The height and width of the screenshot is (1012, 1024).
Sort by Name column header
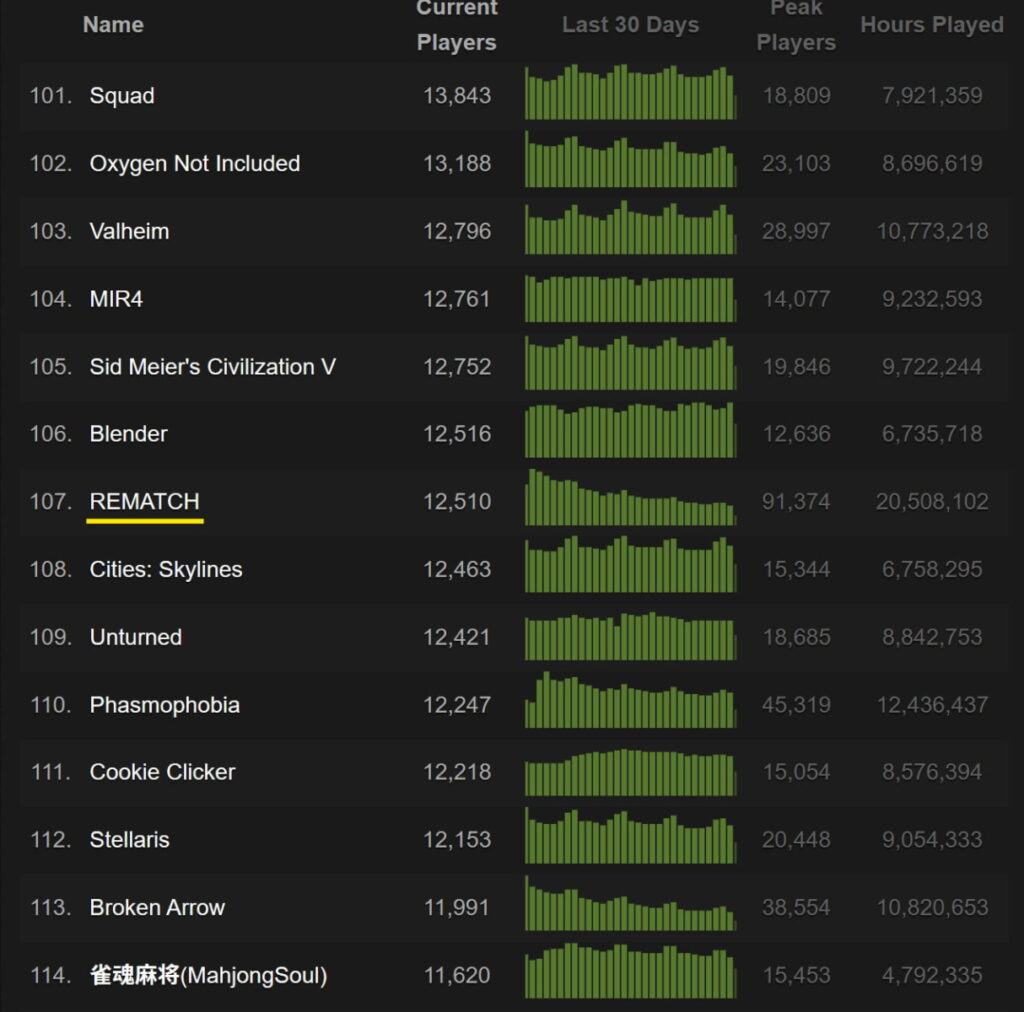[x=113, y=25]
